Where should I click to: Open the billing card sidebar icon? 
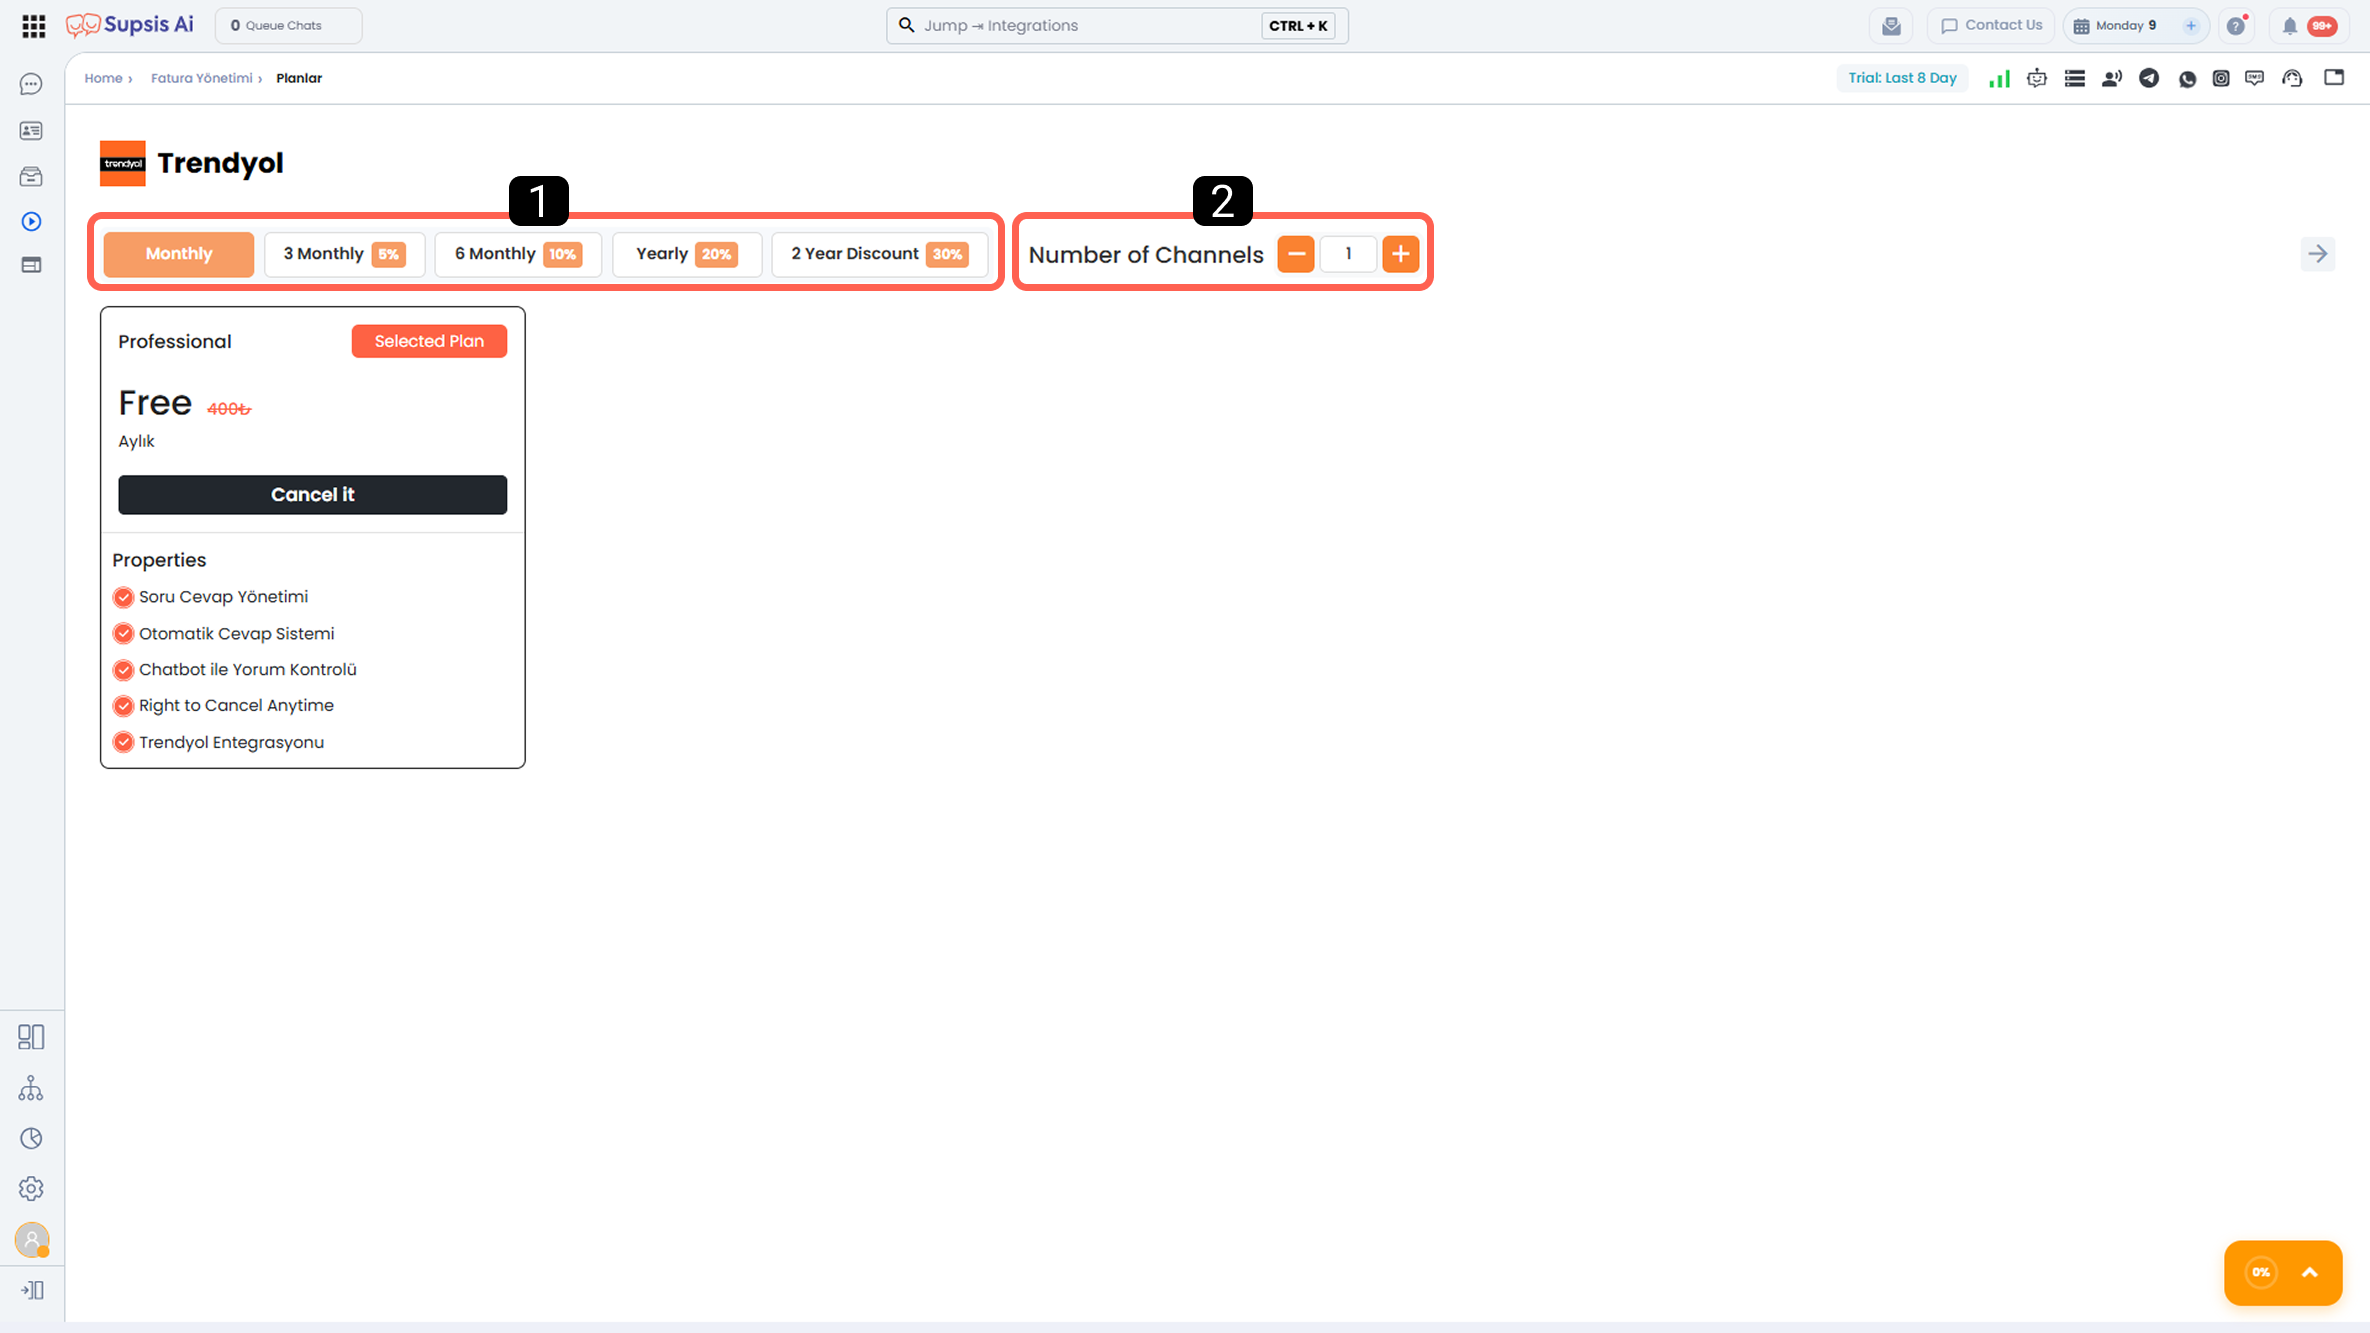click(31, 265)
